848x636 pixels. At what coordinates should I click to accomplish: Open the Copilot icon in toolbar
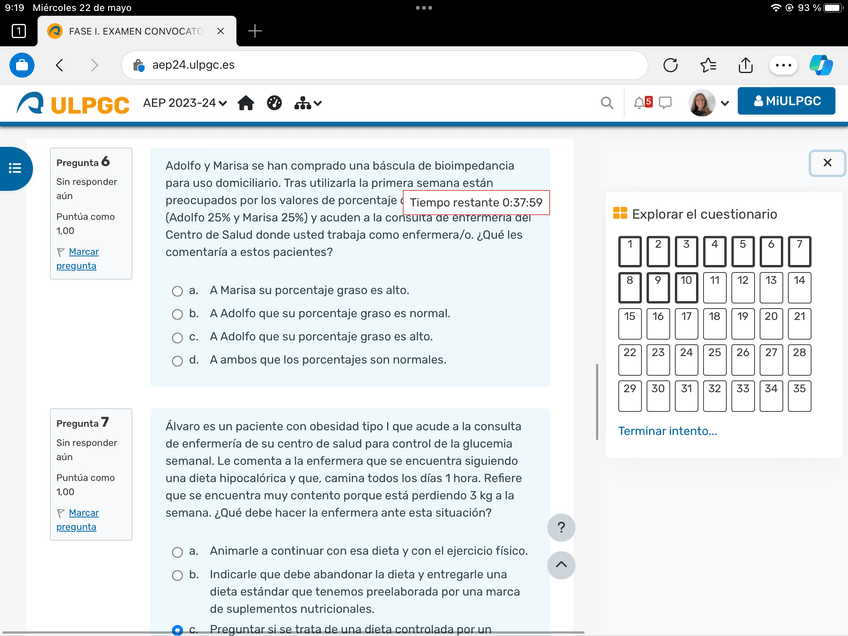(820, 65)
